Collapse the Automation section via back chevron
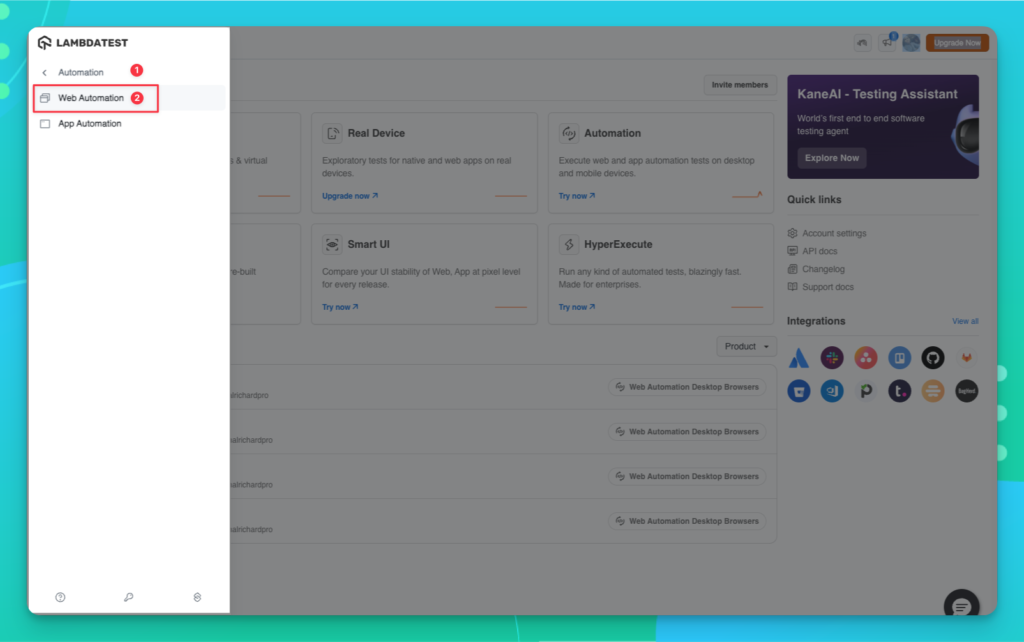The width and height of the screenshot is (1024, 642). (43, 71)
